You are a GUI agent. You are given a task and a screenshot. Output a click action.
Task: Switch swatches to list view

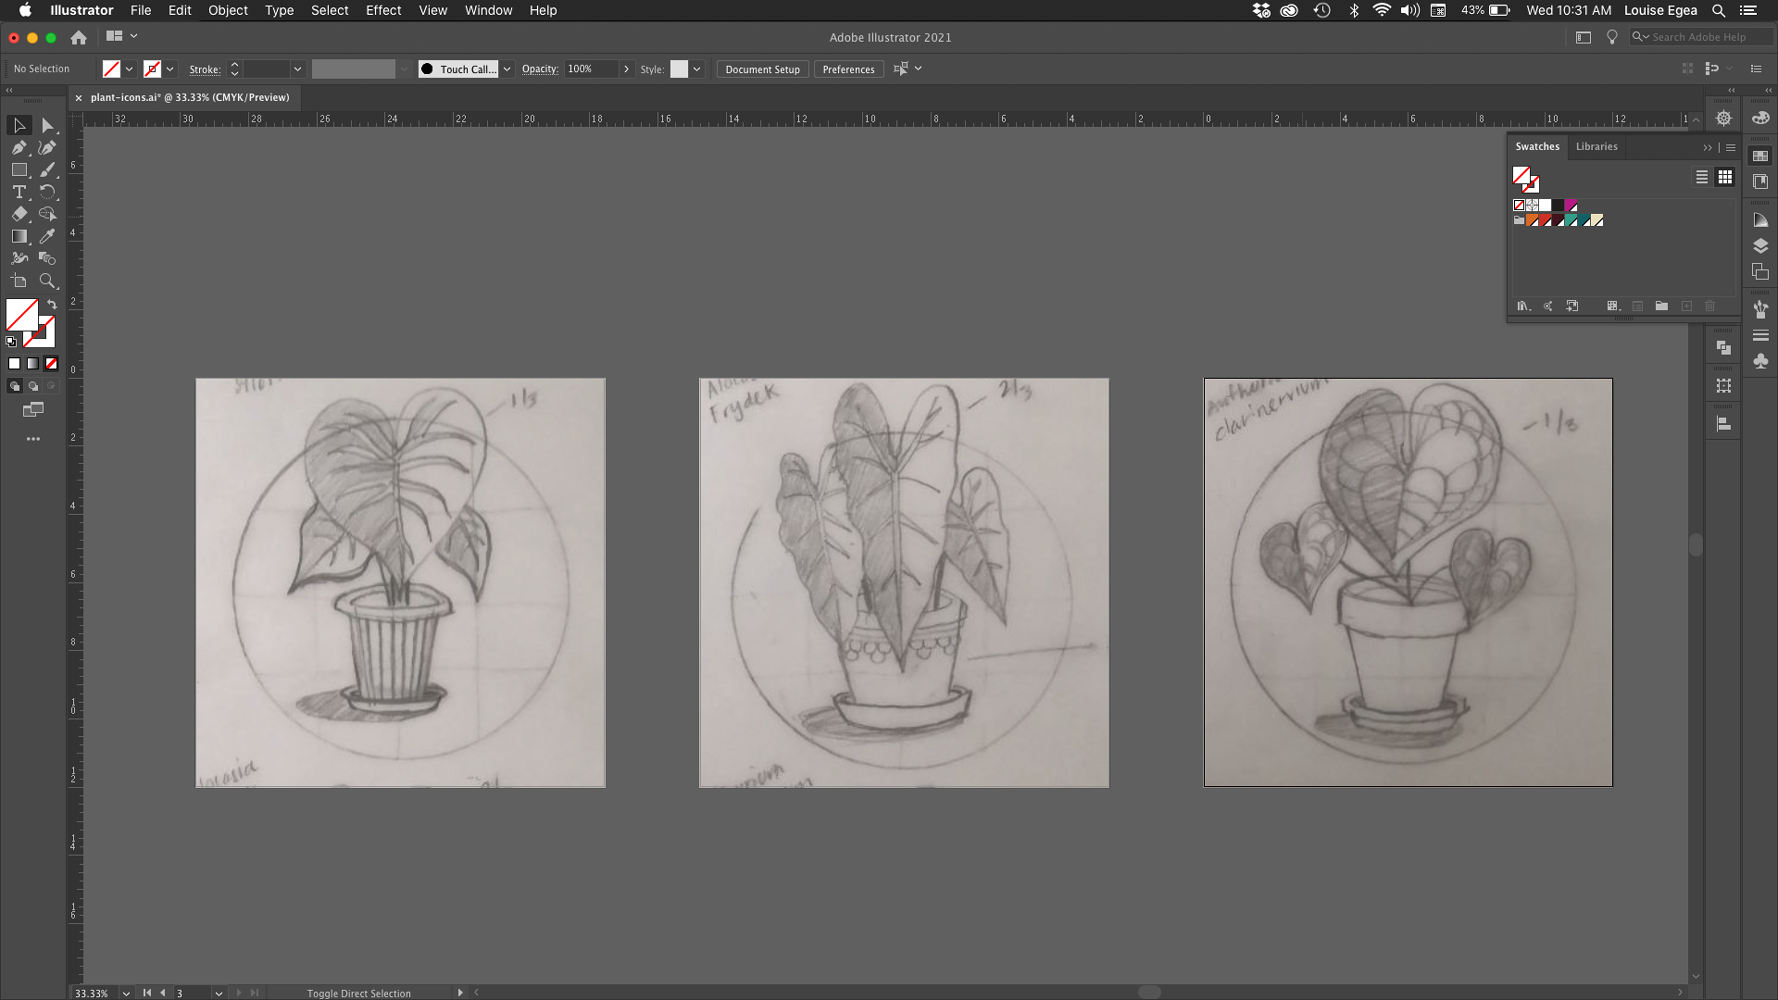coord(1701,177)
